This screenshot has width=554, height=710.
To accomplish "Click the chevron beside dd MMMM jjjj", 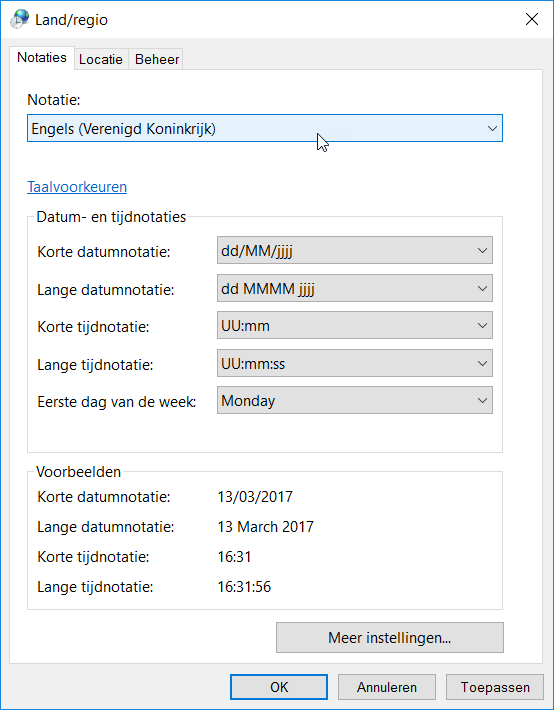I will [x=482, y=288].
